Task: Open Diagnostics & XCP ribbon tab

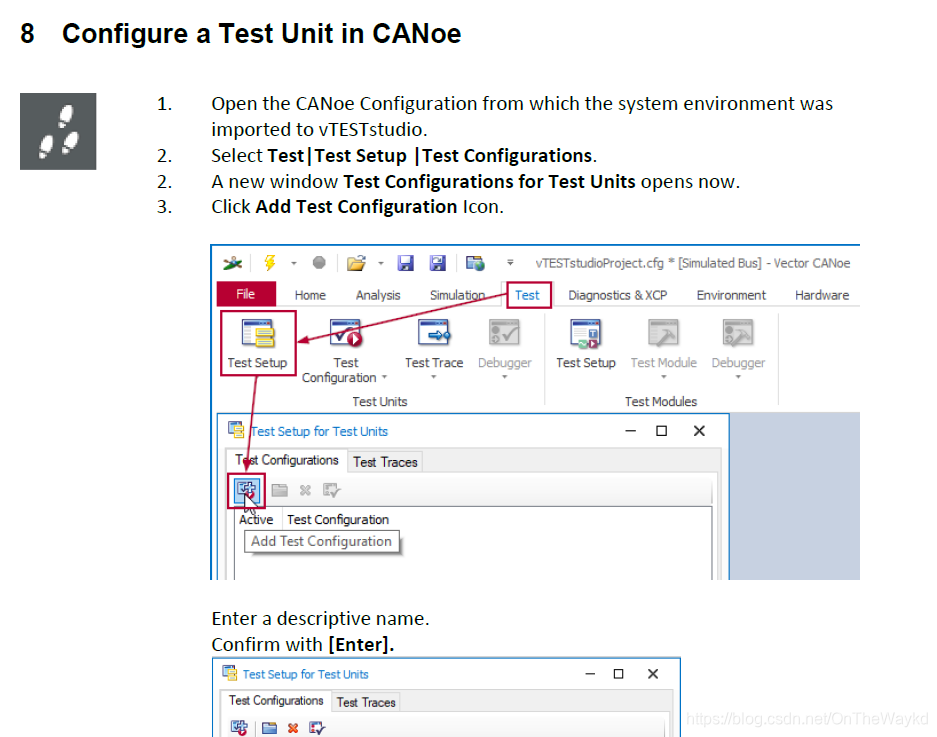Action: tap(617, 295)
